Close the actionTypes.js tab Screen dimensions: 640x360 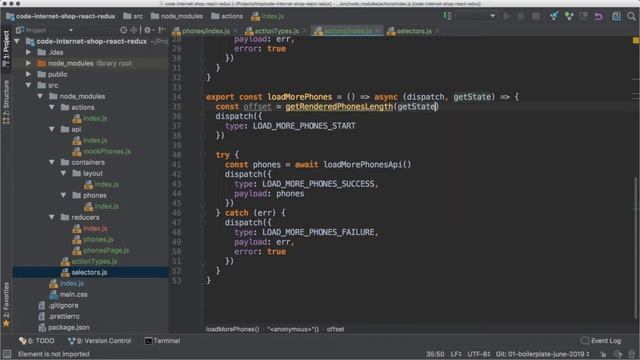coord(304,31)
